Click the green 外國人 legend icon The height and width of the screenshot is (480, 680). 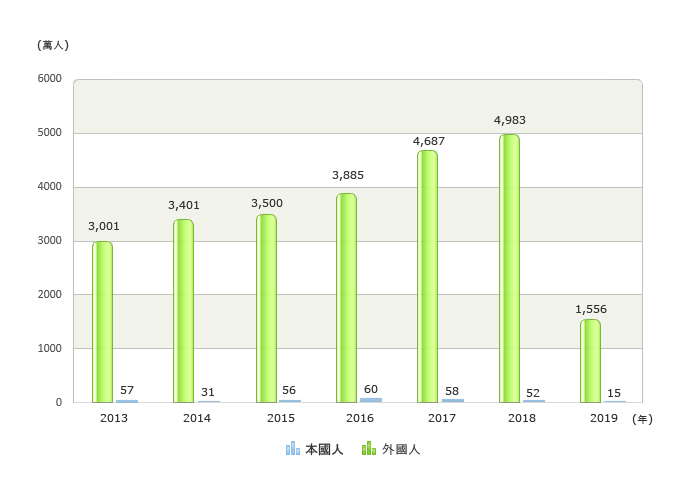pos(369,448)
